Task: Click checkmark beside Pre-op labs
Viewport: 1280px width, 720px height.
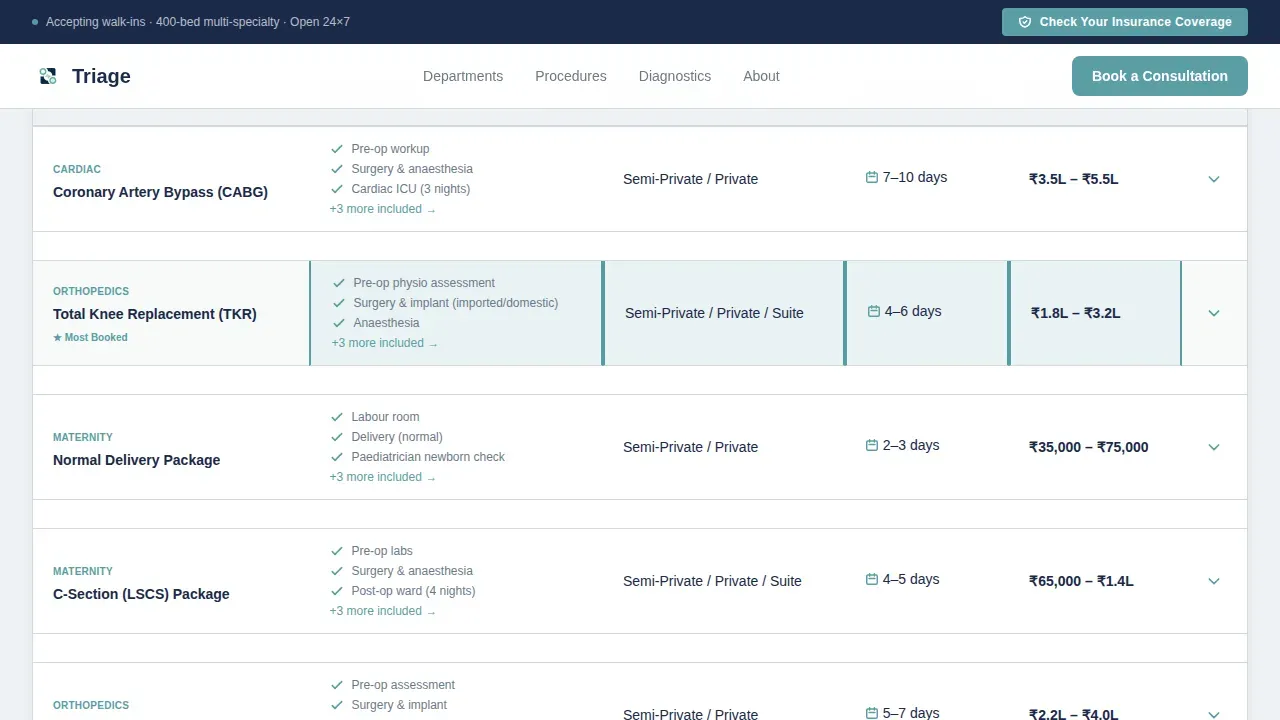Action: (x=337, y=551)
